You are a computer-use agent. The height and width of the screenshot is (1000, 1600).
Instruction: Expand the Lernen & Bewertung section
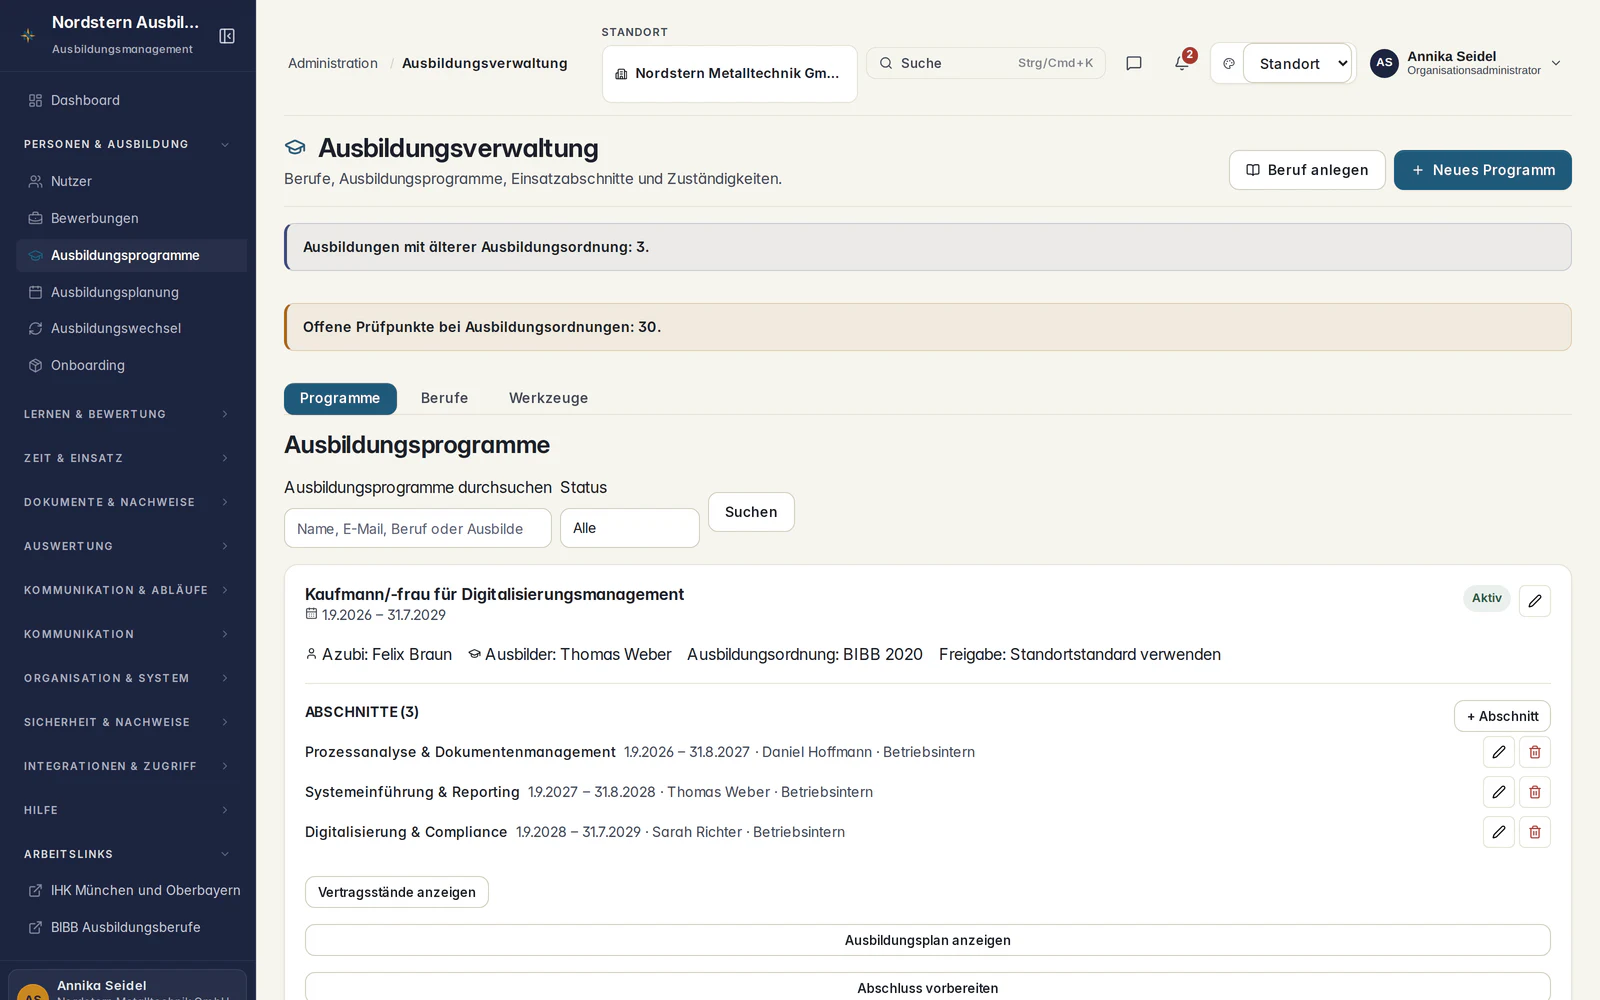(x=128, y=414)
